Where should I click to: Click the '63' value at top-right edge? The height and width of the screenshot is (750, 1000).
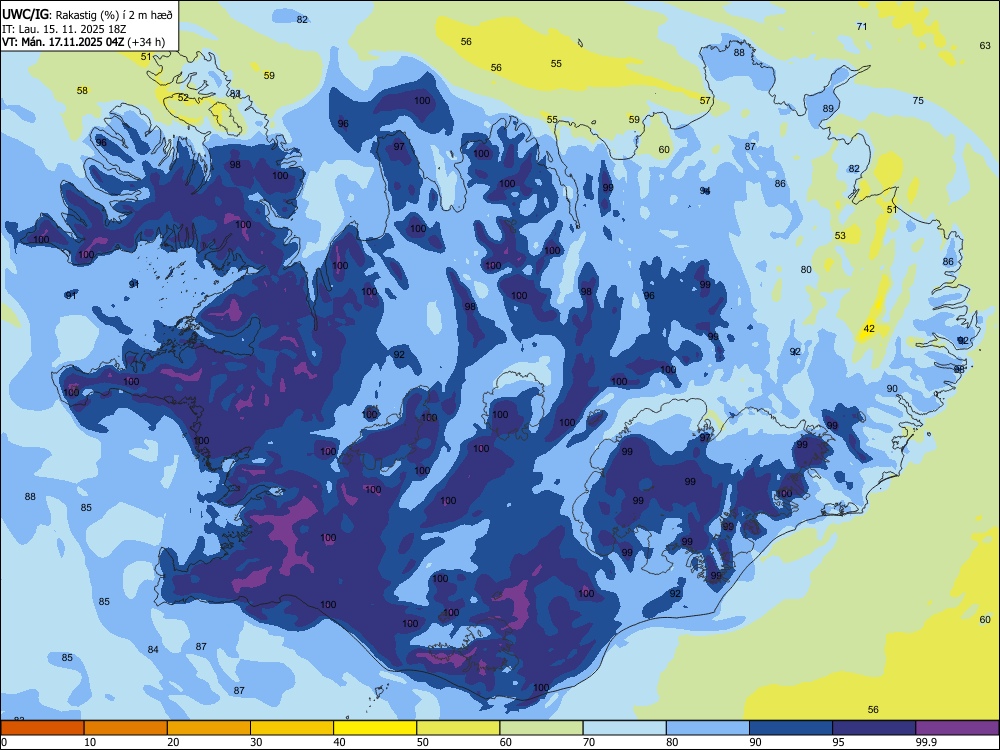pyautogui.click(x=985, y=46)
